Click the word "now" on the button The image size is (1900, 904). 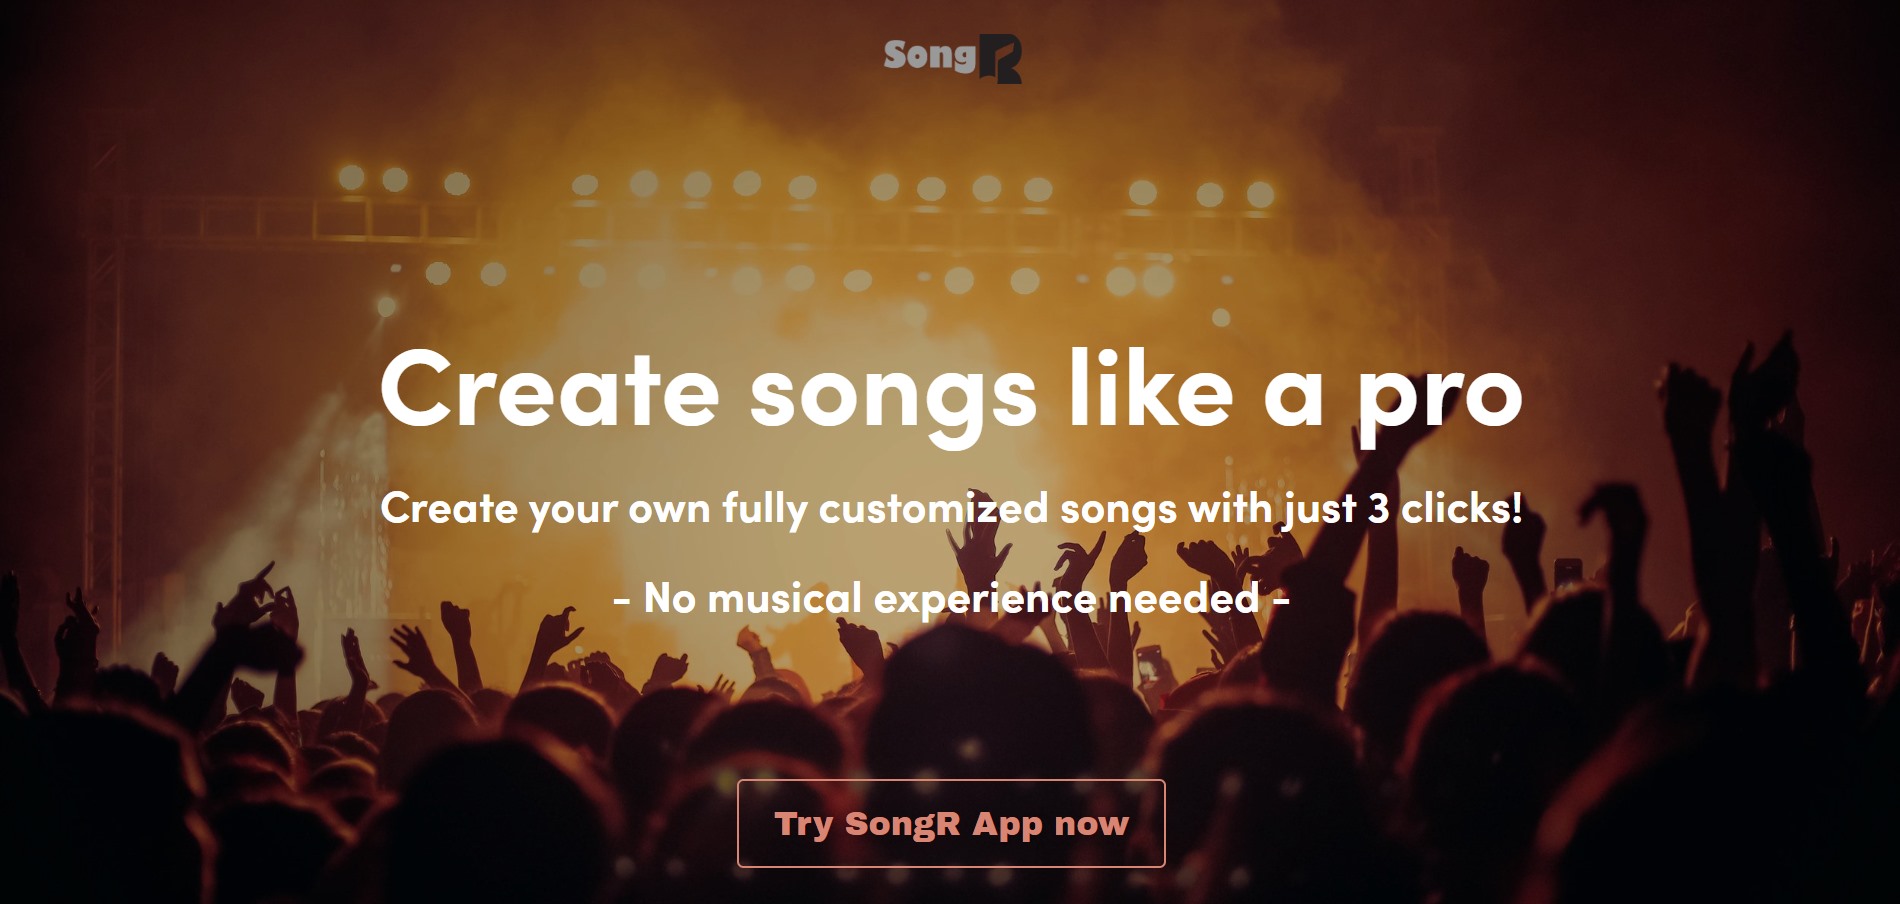coord(1091,826)
